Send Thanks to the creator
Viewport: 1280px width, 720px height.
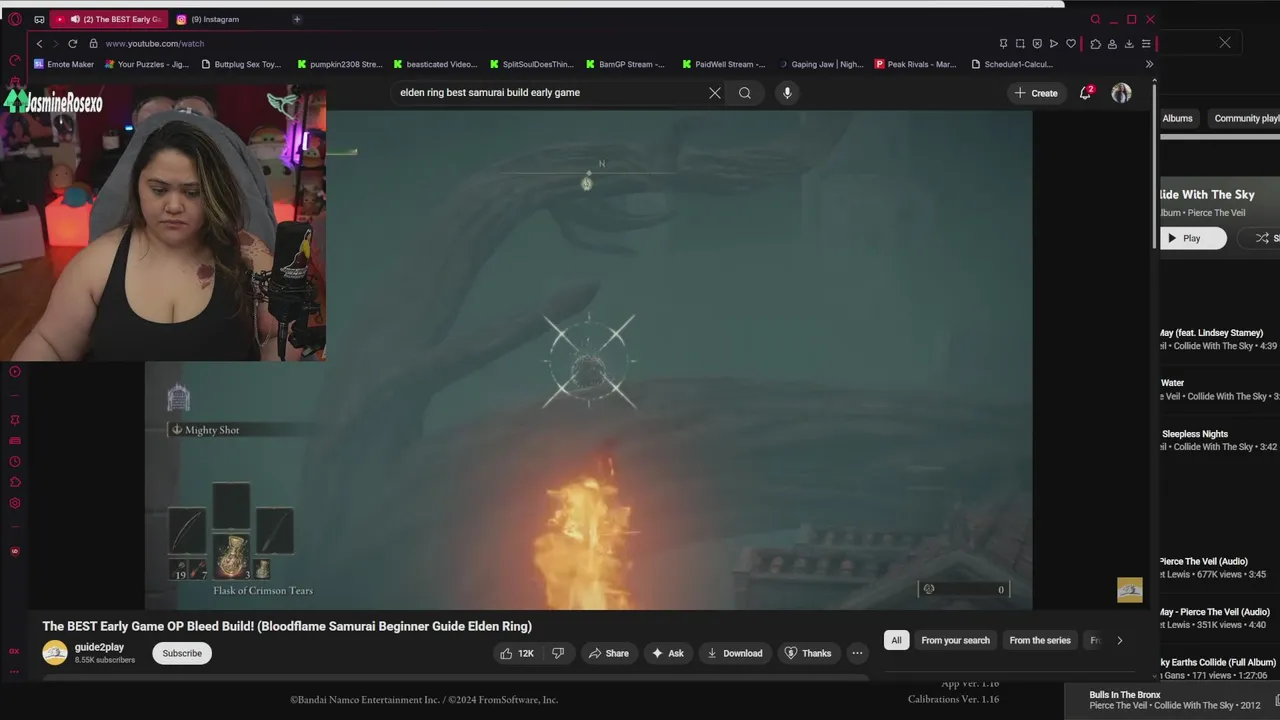tap(808, 653)
